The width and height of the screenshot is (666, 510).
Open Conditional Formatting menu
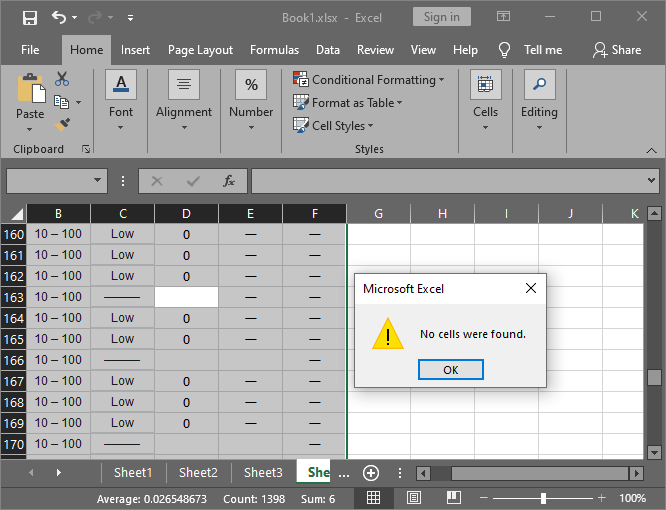[x=369, y=79]
